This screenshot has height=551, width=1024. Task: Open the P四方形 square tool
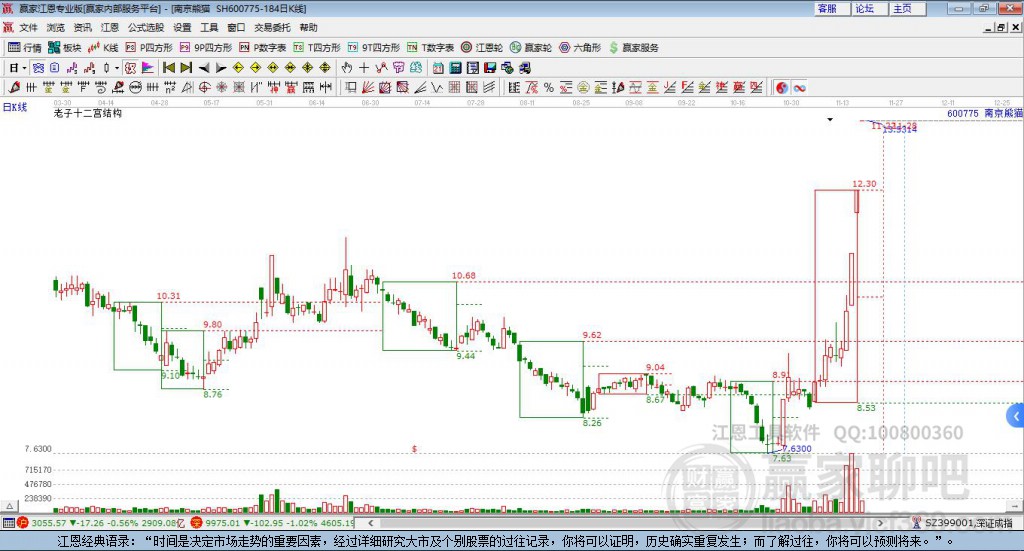(149, 48)
